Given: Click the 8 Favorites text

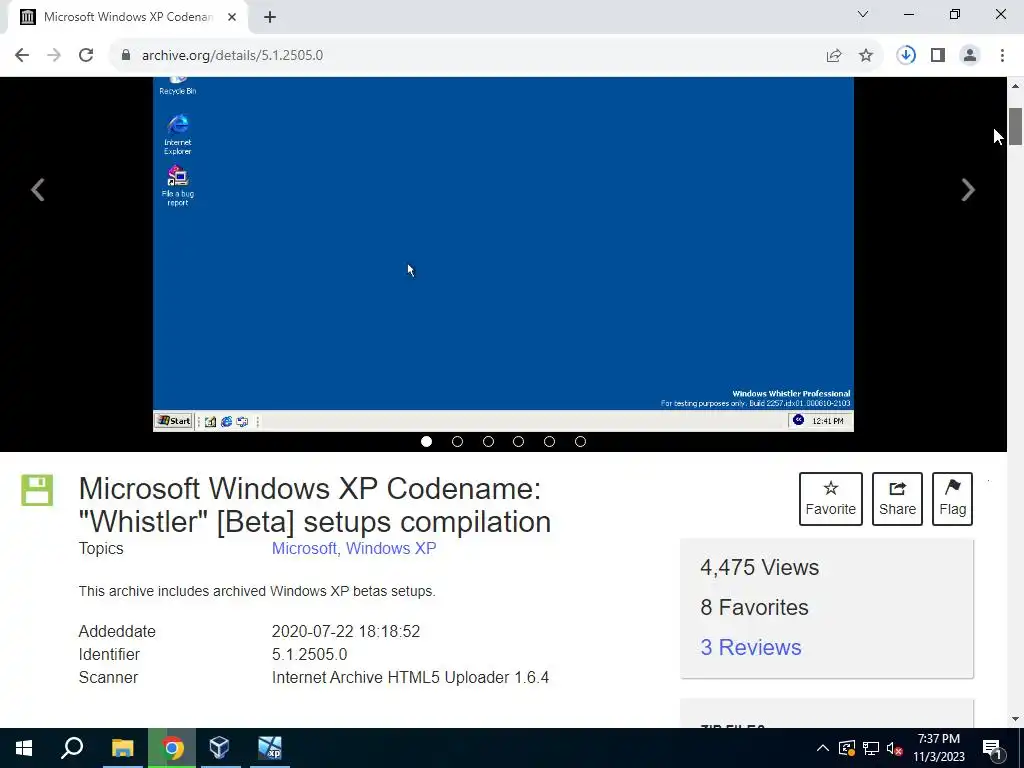Looking at the screenshot, I should [754, 607].
